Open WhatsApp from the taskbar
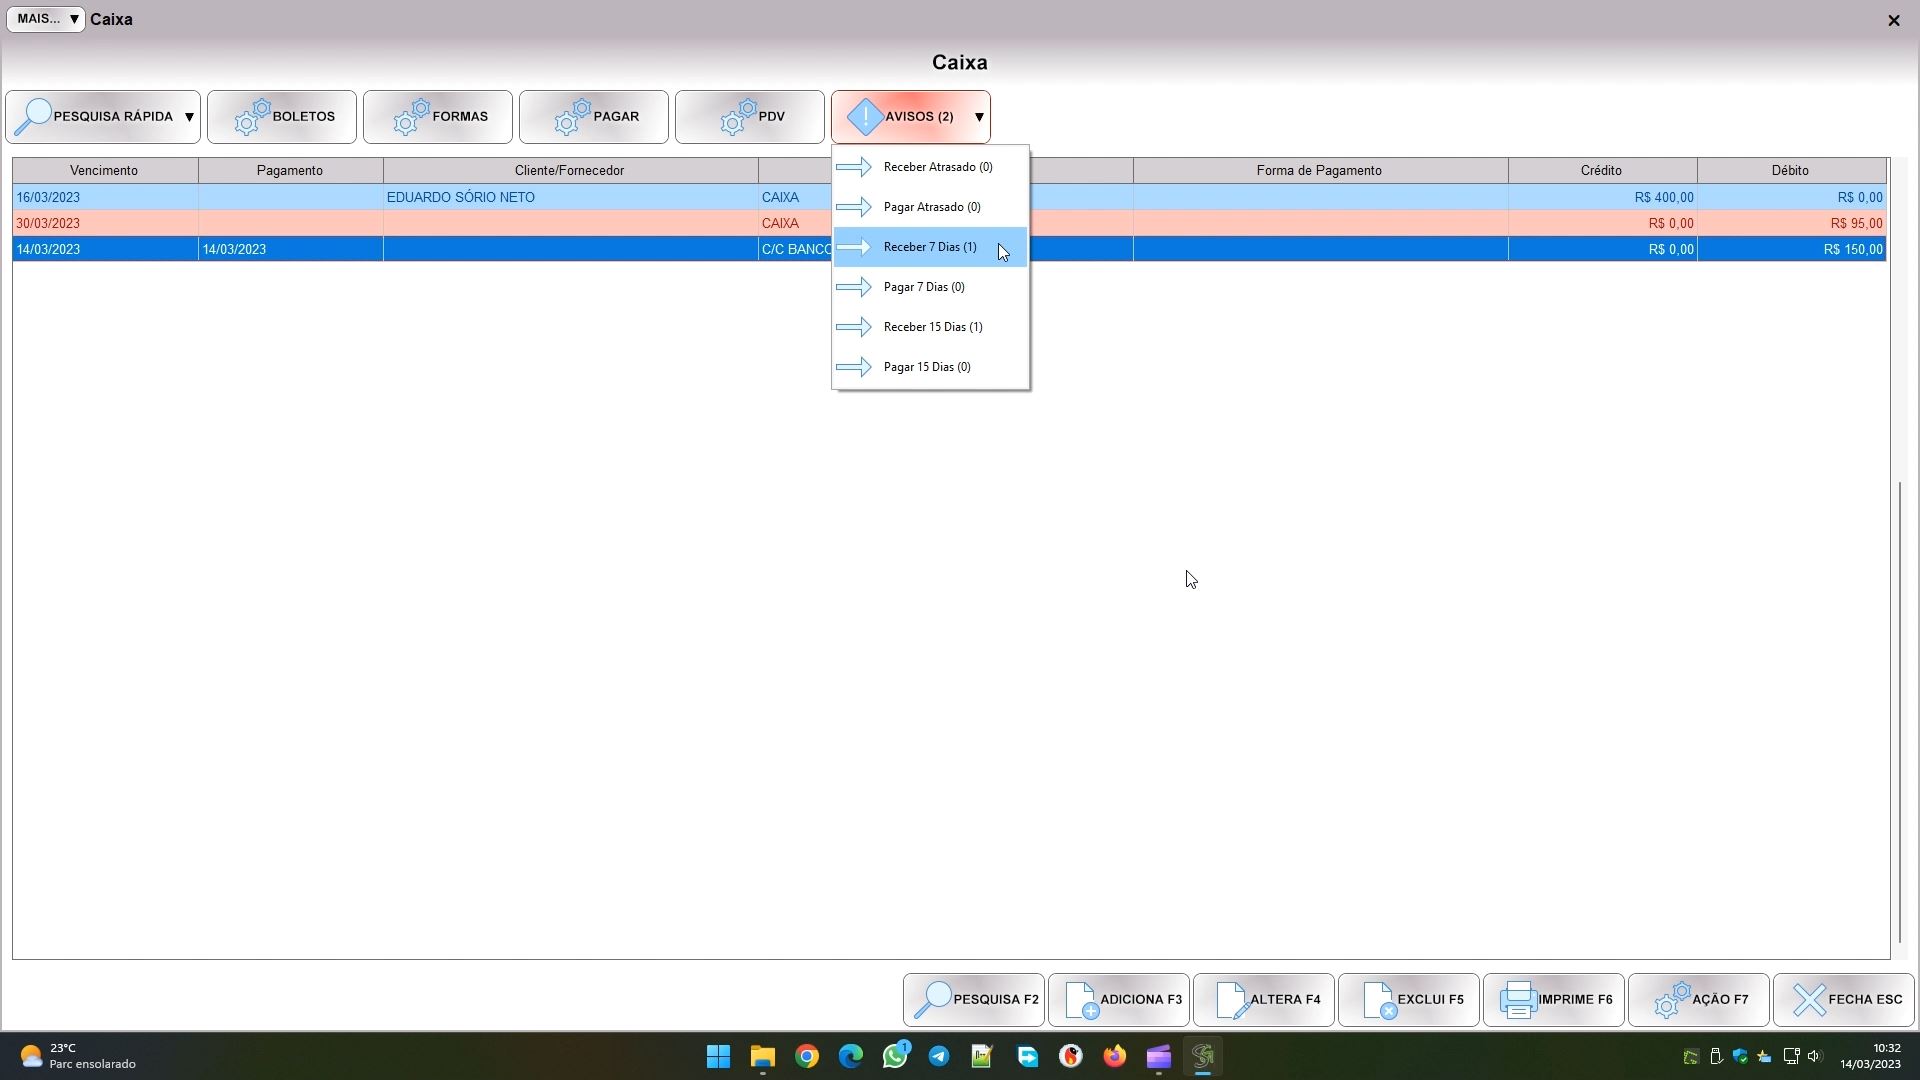This screenshot has width=1920, height=1080. (x=895, y=1056)
